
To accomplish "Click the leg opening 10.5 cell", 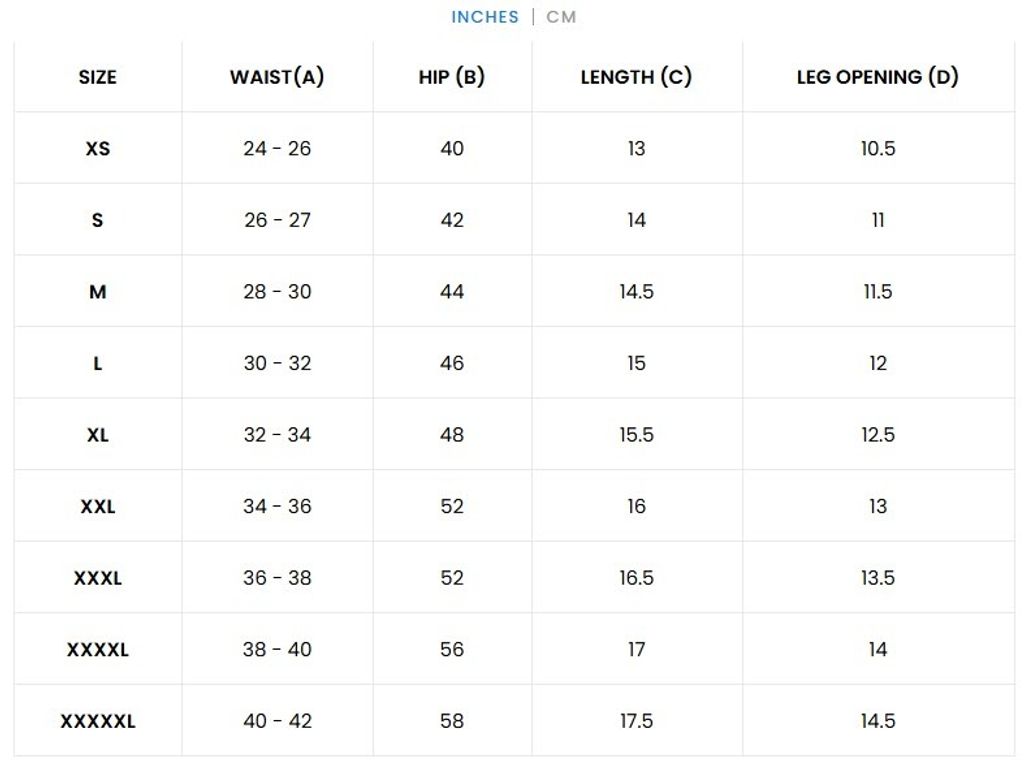I will (x=877, y=149).
